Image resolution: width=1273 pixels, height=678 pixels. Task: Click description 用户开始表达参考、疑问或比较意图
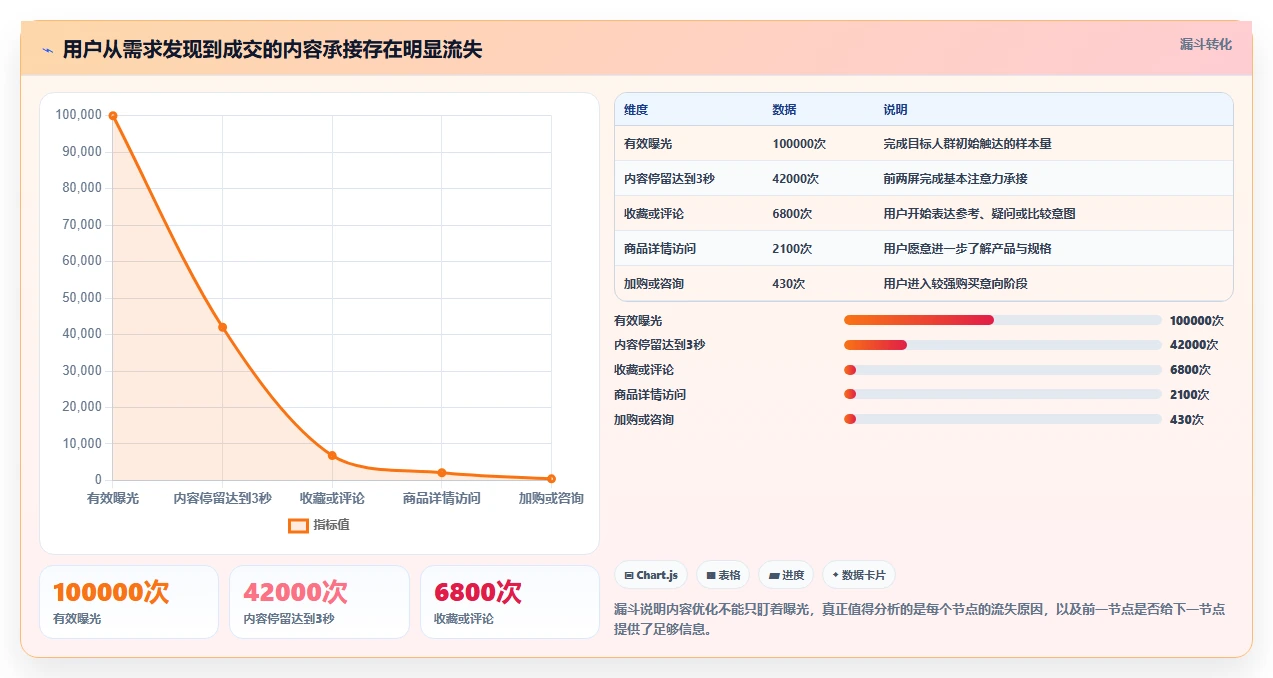[980, 214]
